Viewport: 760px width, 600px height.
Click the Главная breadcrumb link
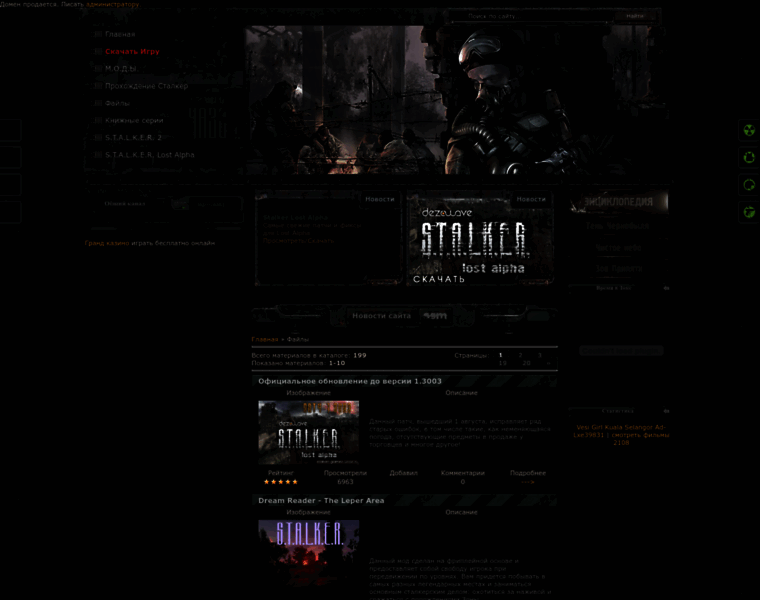point(265,340)
